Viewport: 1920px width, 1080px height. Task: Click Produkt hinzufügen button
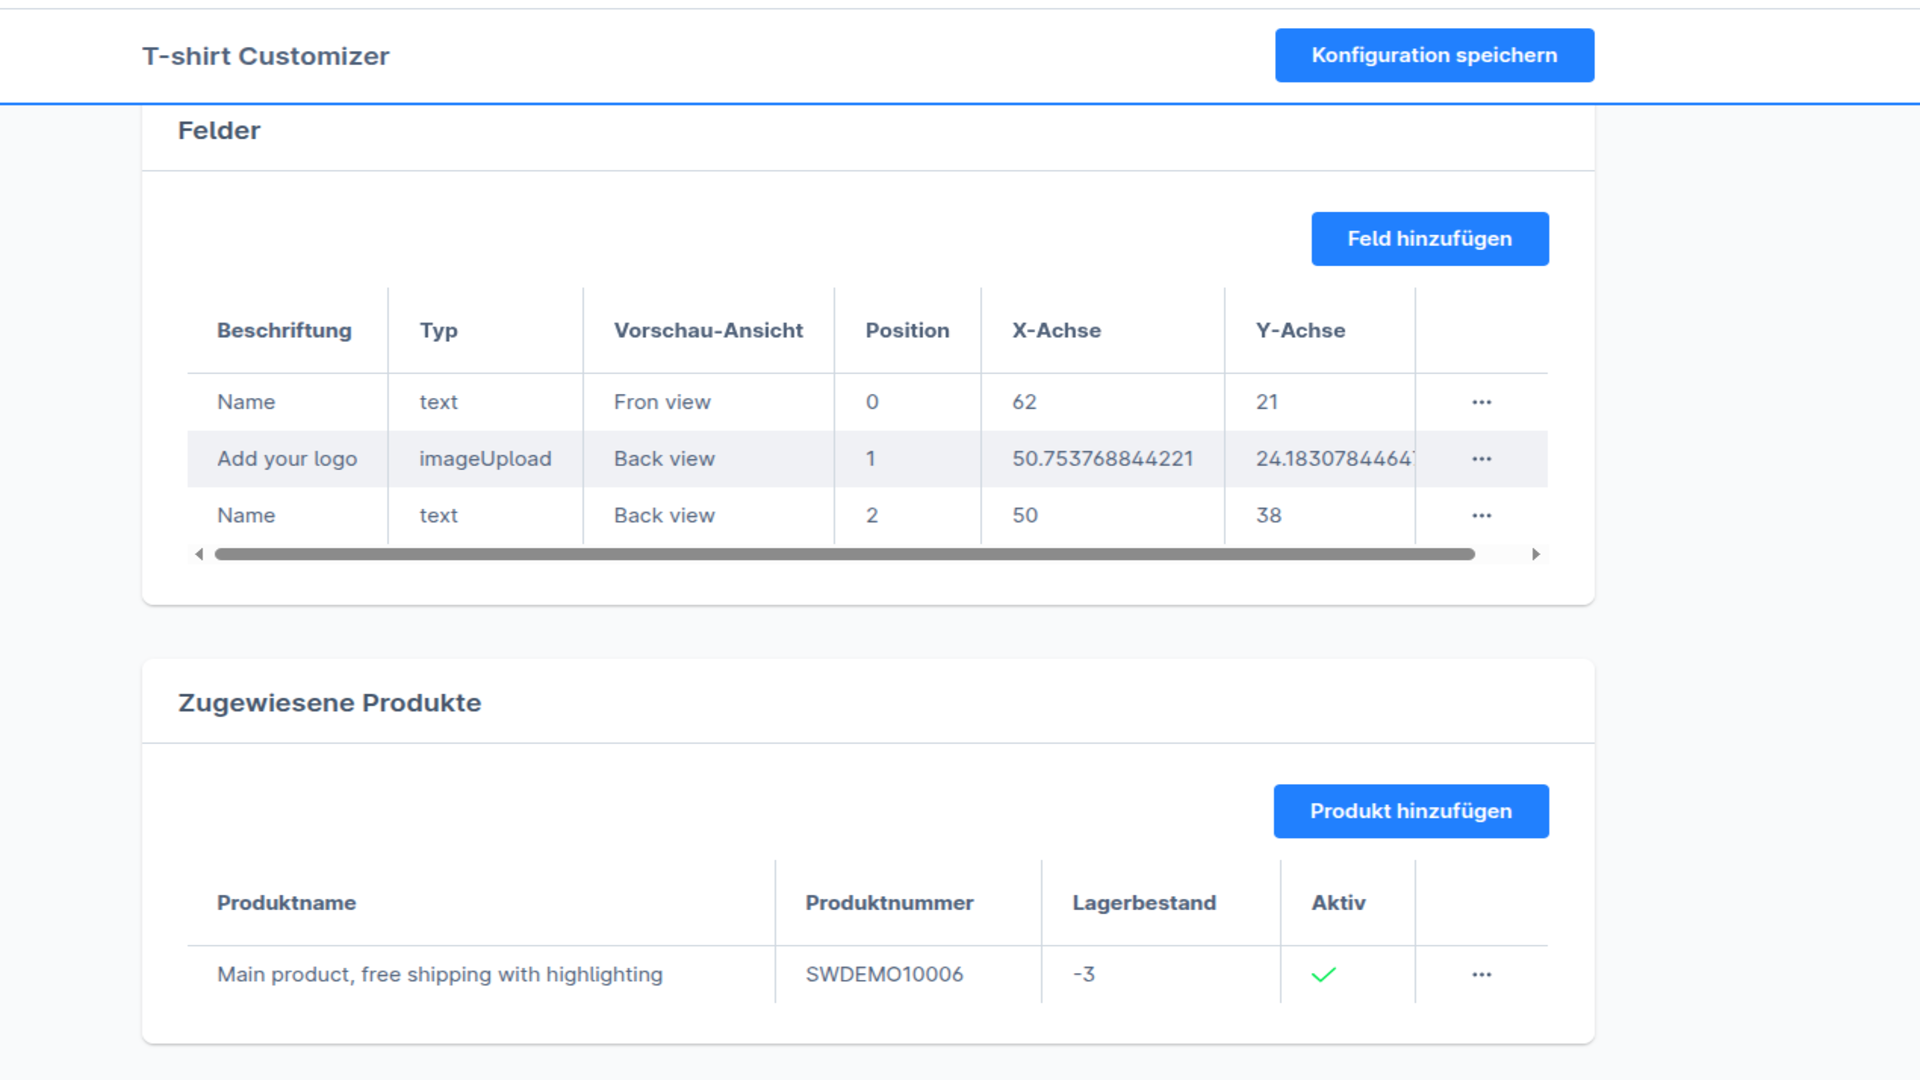[x=1411, y=811]
